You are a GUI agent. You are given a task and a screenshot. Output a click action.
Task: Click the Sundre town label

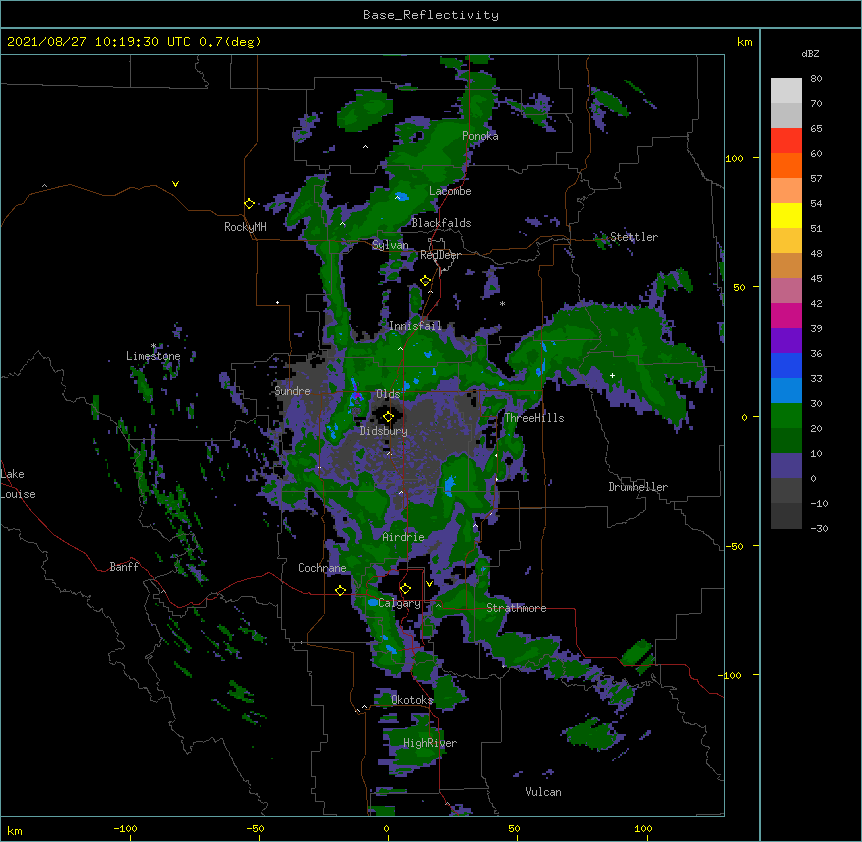(292, 391)
